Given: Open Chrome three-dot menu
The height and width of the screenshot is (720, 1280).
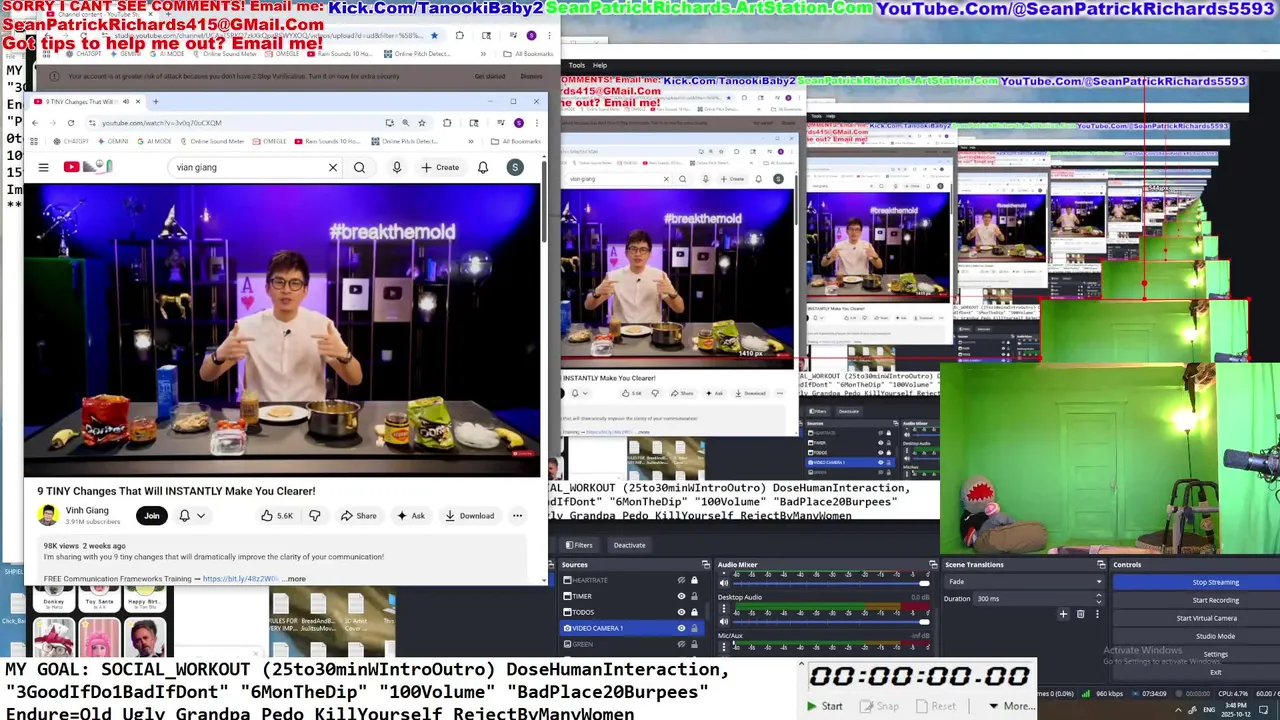Looking at the screenshot, I should click(x=535, y=123).
